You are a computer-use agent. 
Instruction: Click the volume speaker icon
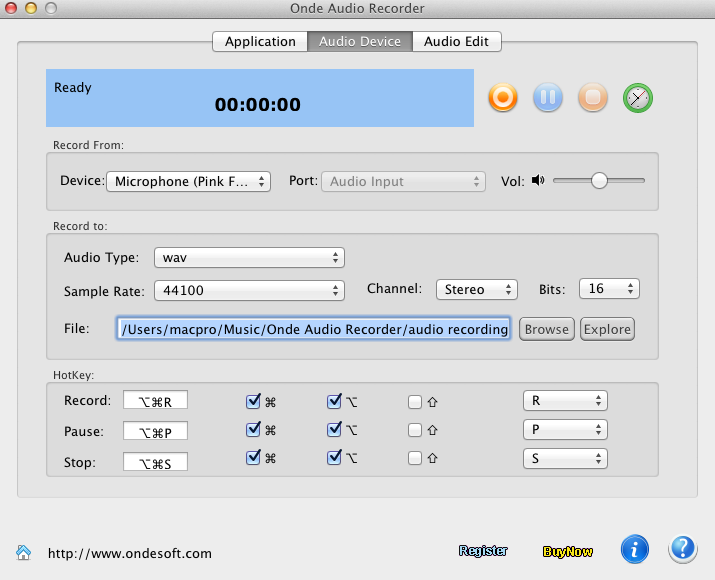[x=538, y=181]
